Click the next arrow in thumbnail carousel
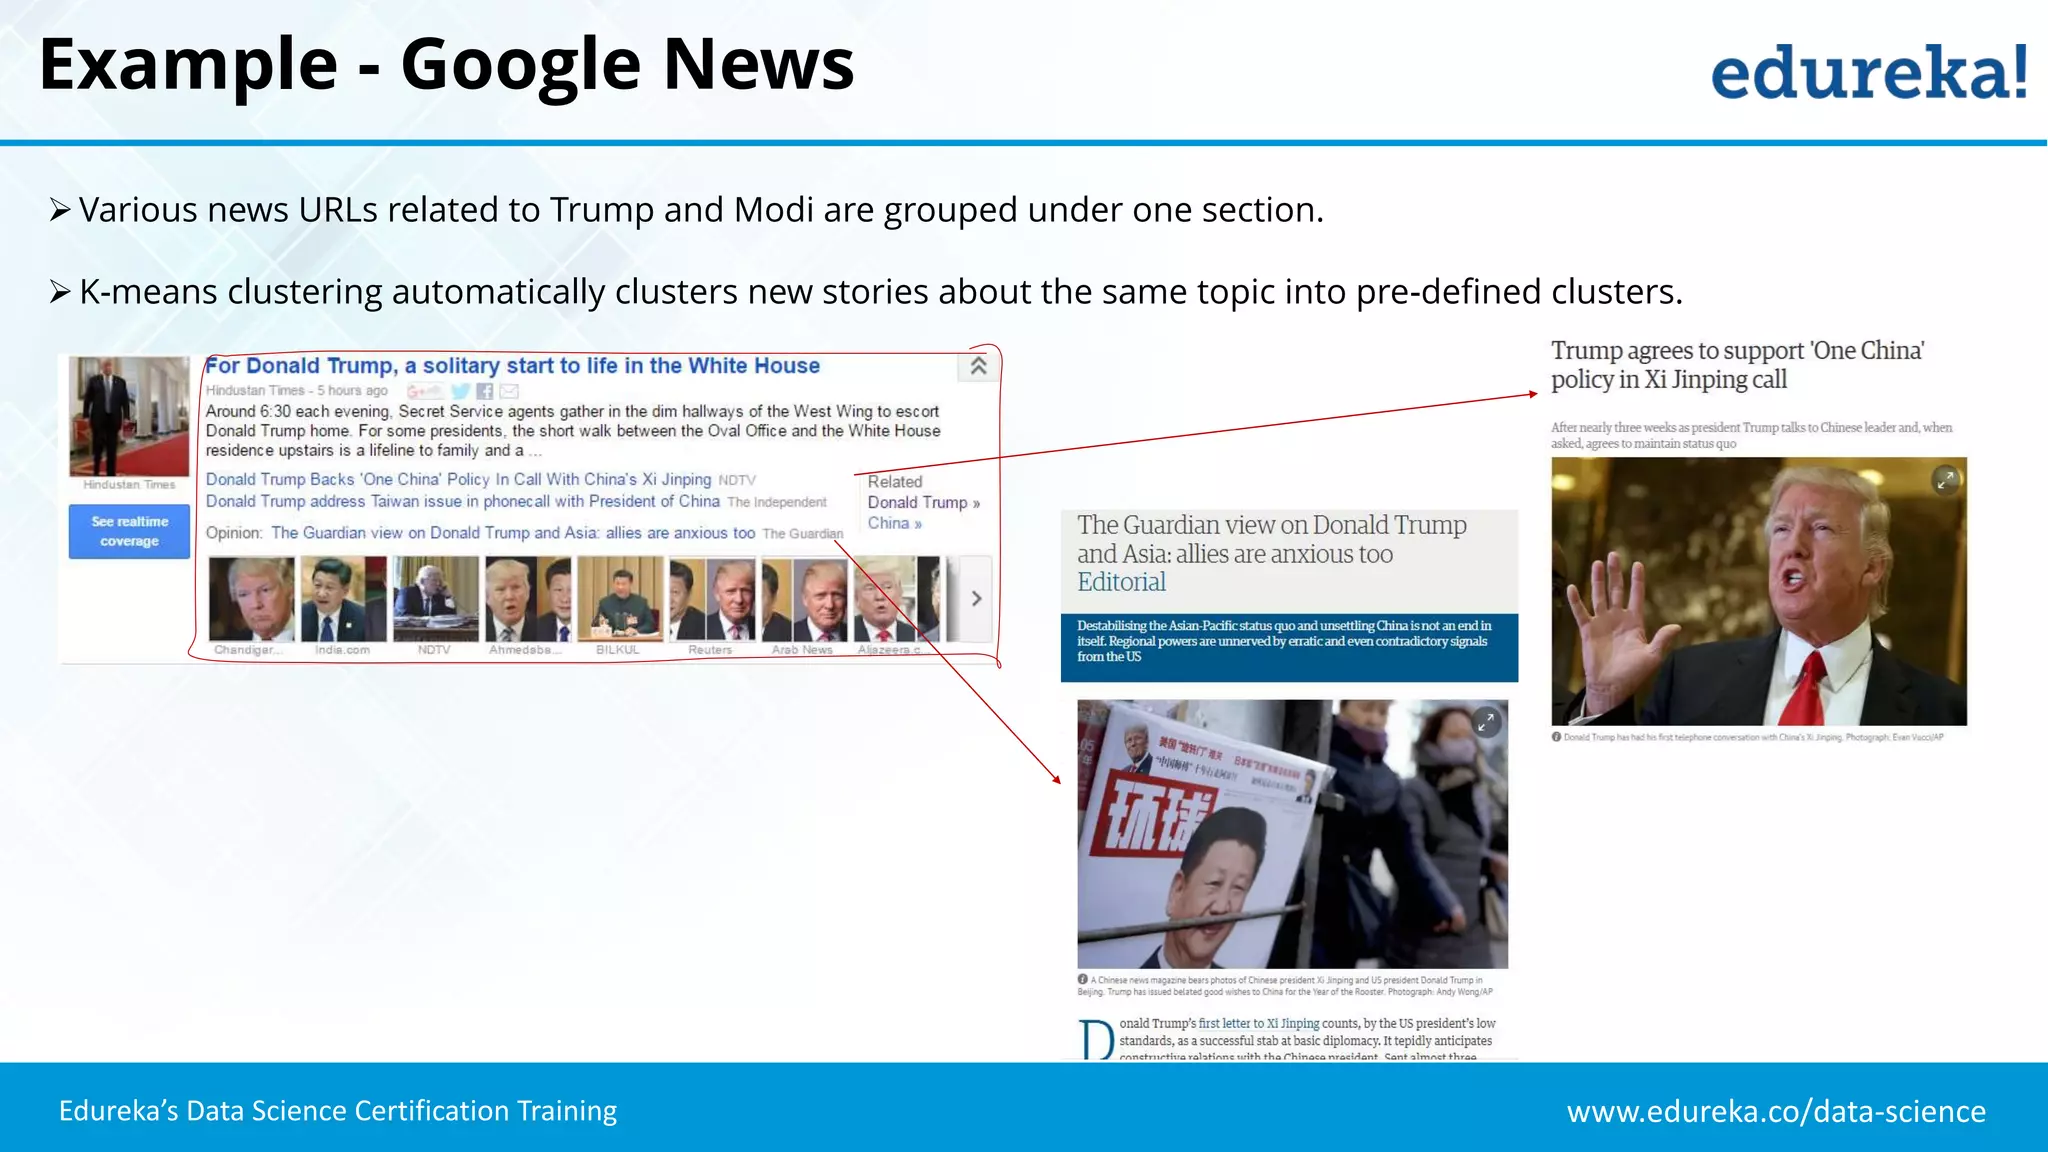Viewport: 2048px width, 1152px height. (x=976, y=598)
